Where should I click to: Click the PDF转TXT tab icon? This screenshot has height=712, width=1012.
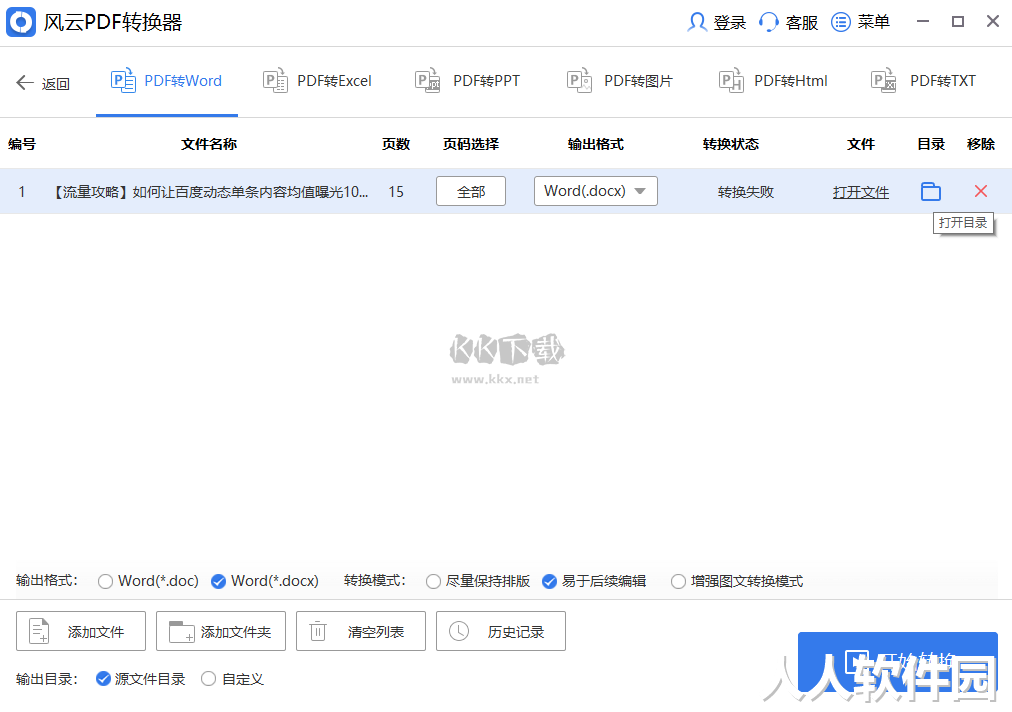pyautogui.click(x=884, y=81)
